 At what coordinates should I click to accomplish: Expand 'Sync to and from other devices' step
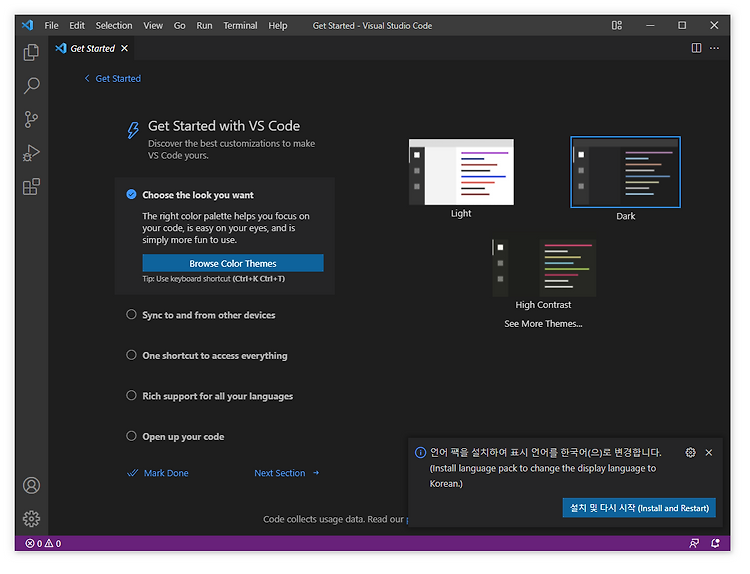(209, 315)
